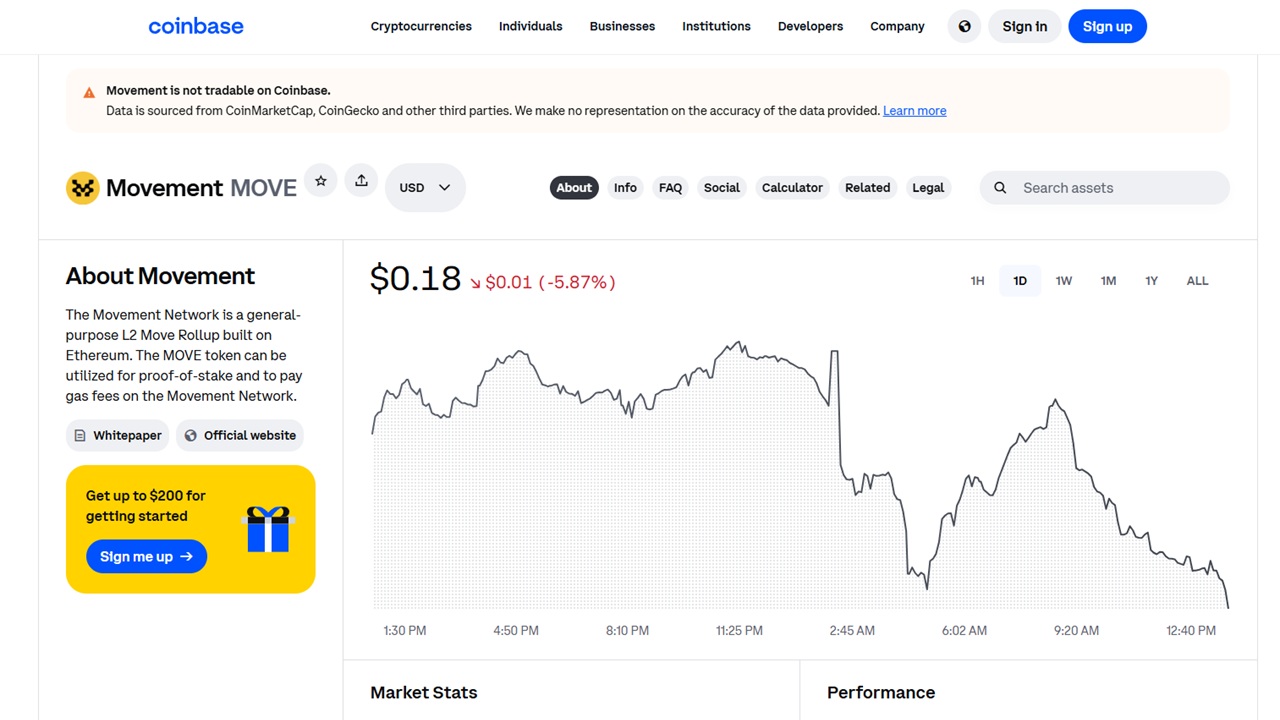Open the Company menu

897,26
